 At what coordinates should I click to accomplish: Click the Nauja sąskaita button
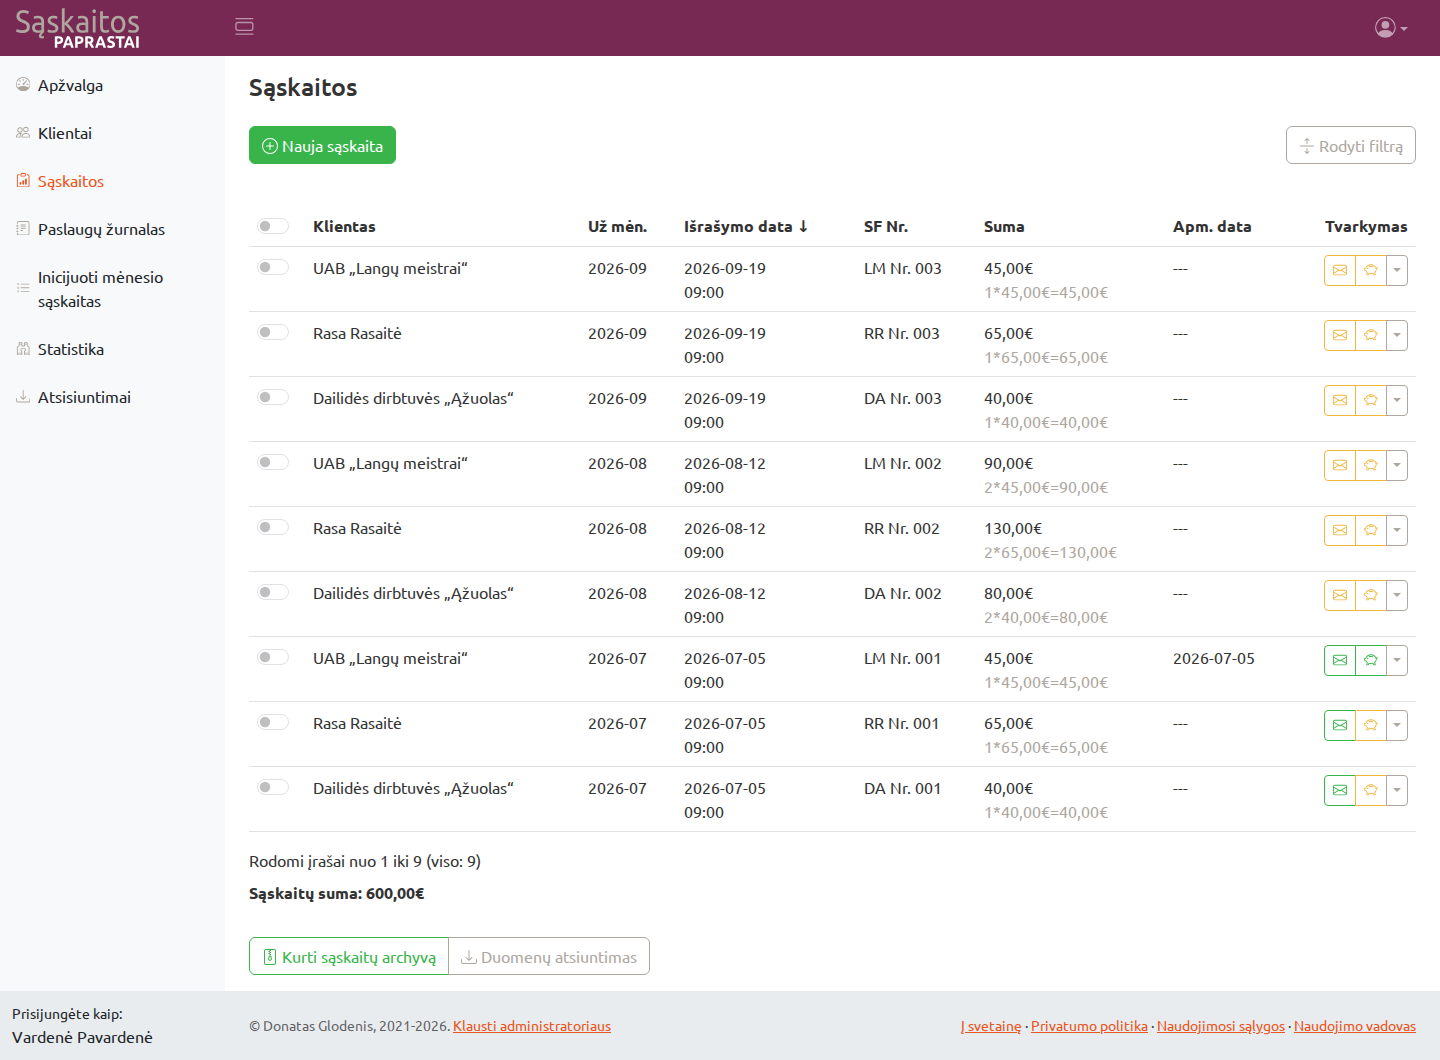pyautogui.click(x=322, y=145)
